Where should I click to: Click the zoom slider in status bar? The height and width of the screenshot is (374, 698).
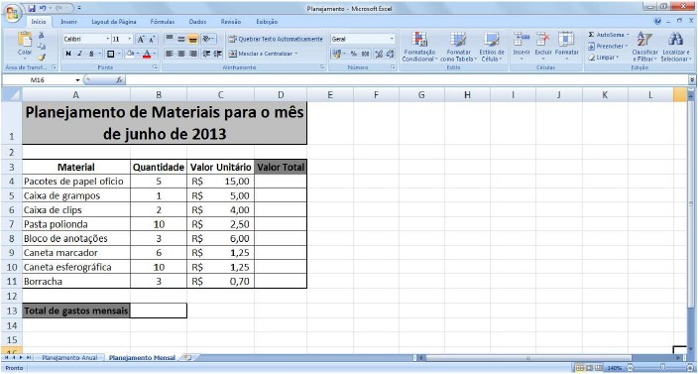pyautogui.click(x=661, y=369)
